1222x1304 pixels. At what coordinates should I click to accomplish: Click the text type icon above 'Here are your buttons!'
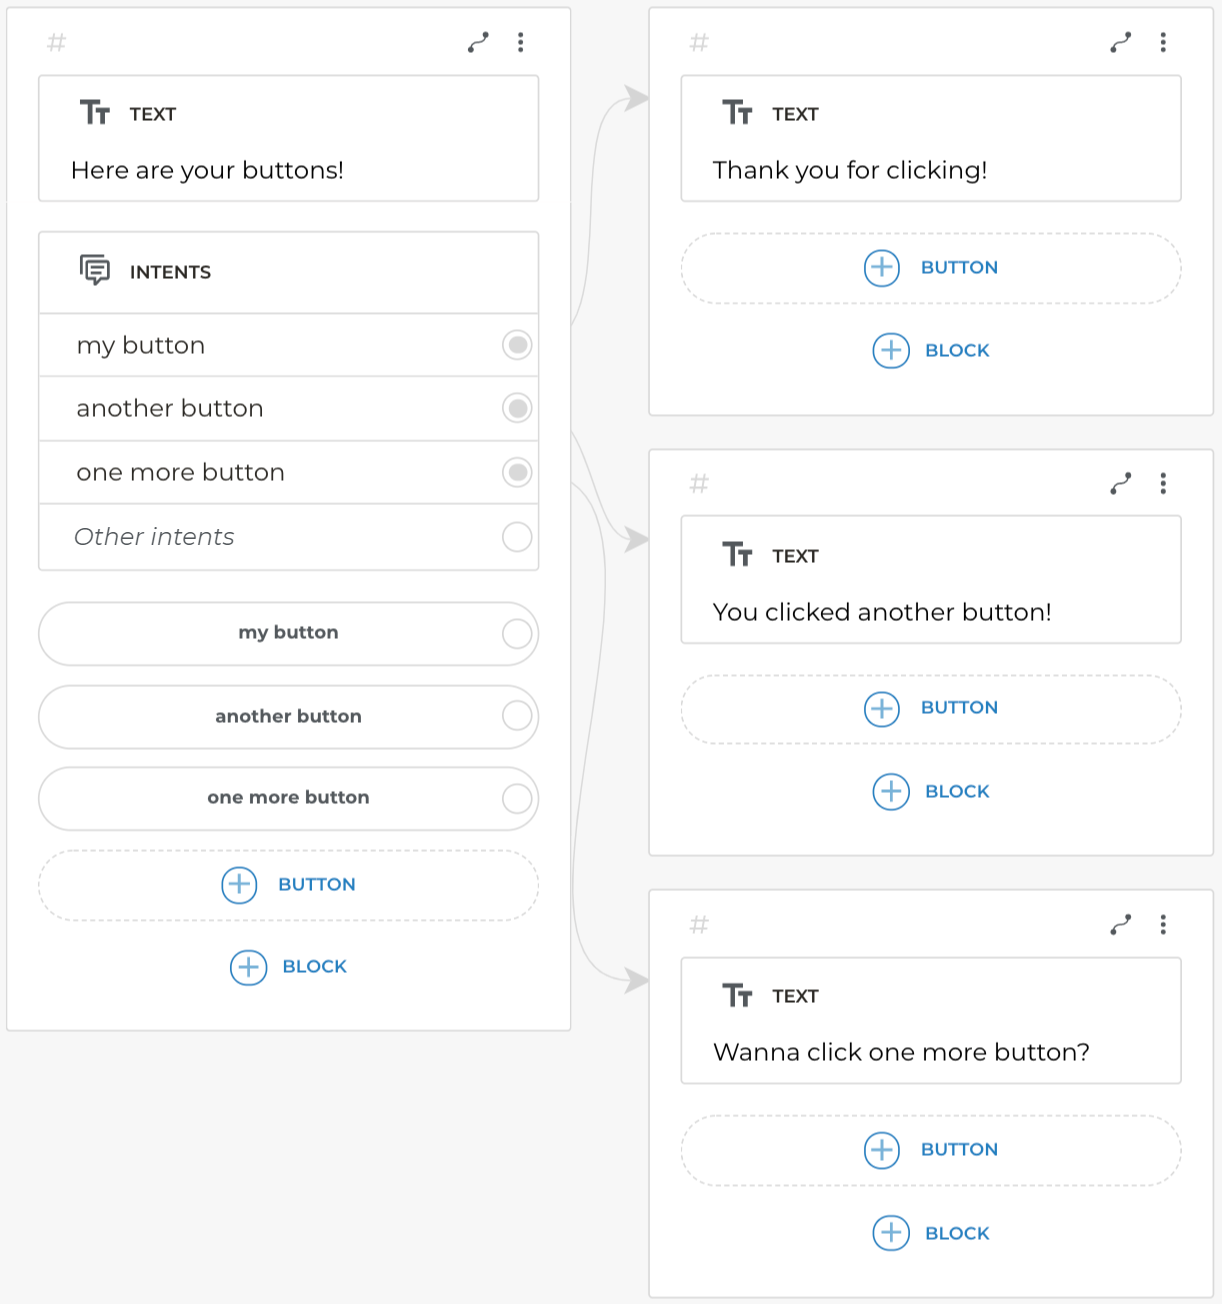point(95,113)
